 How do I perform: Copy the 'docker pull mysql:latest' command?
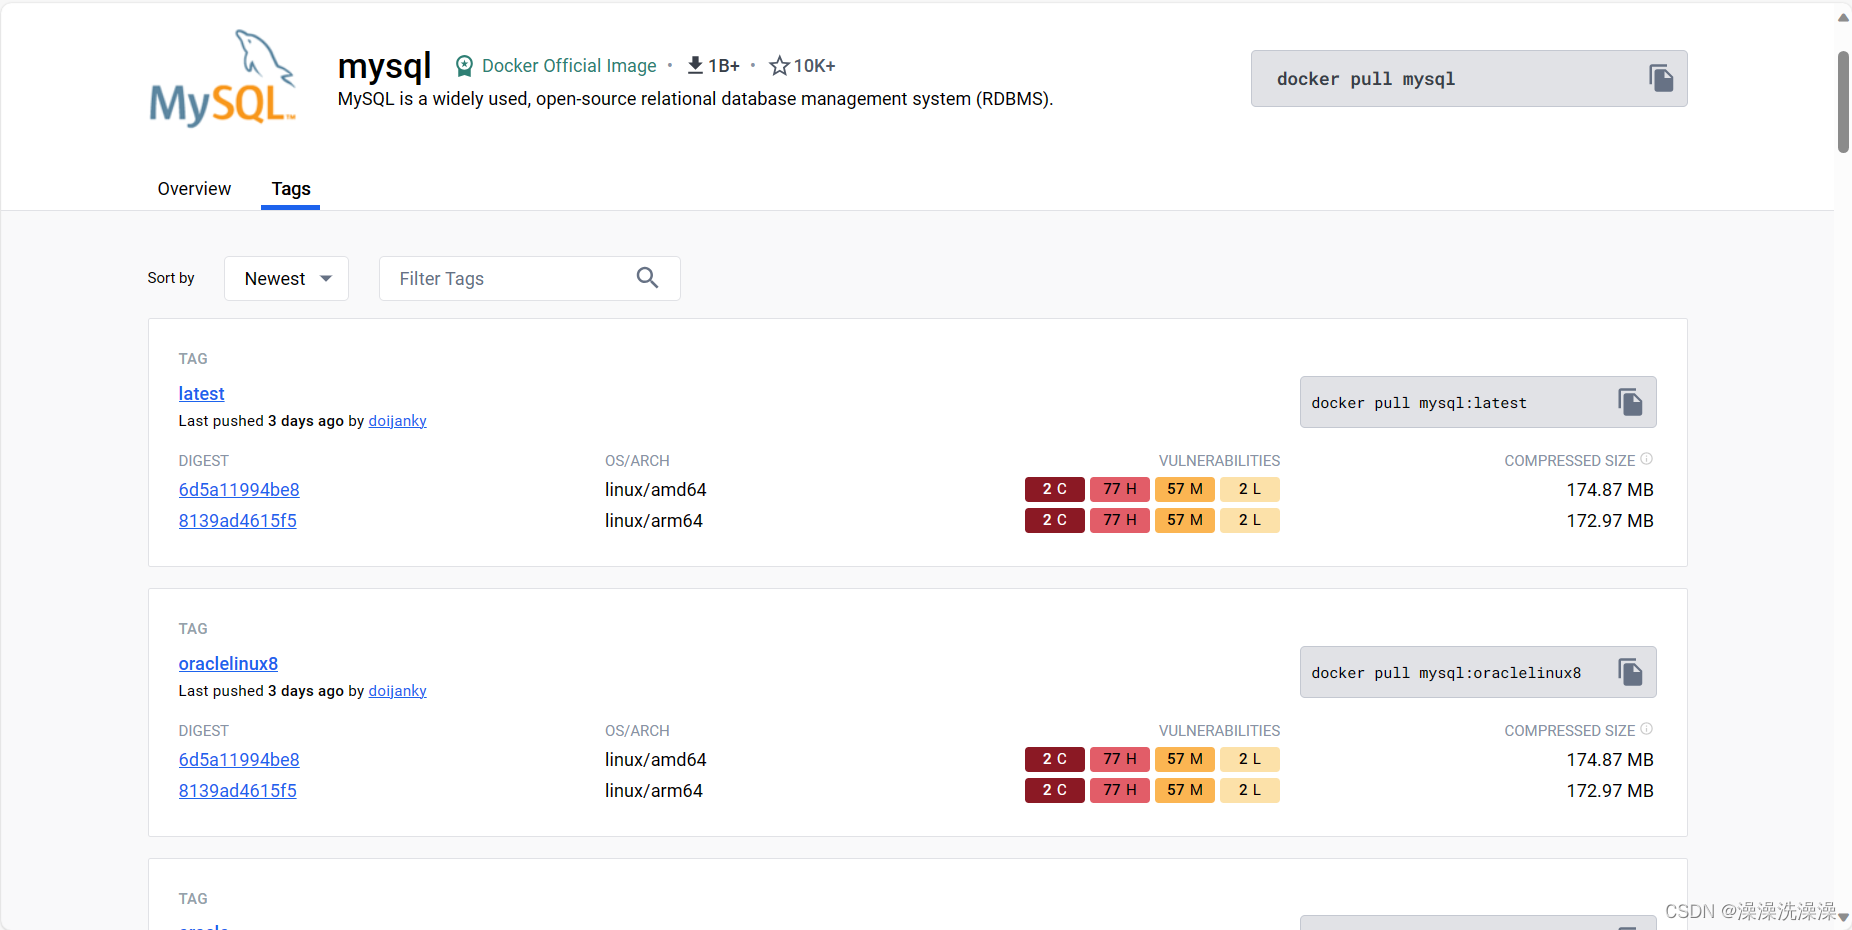click(1630, 402)
